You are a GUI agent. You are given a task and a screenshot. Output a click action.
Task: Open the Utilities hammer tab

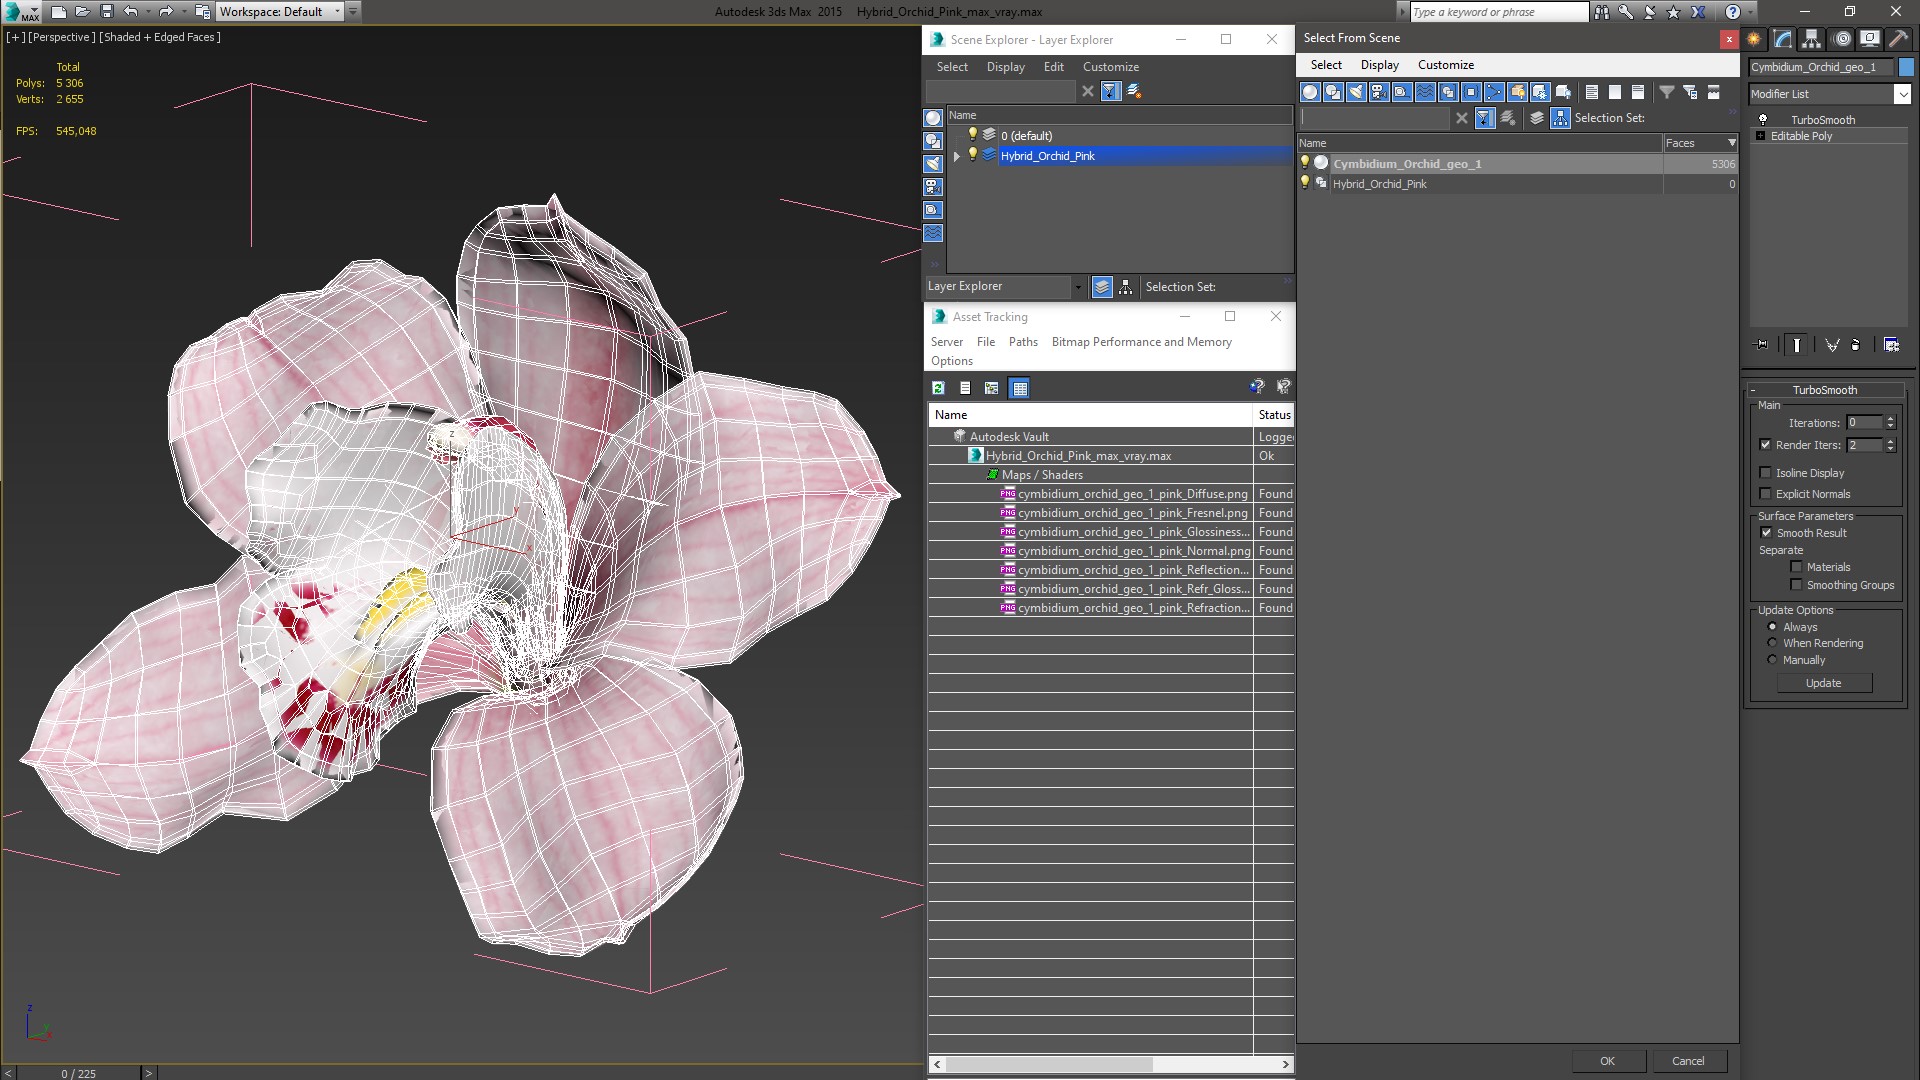[x=1898, y=39]
